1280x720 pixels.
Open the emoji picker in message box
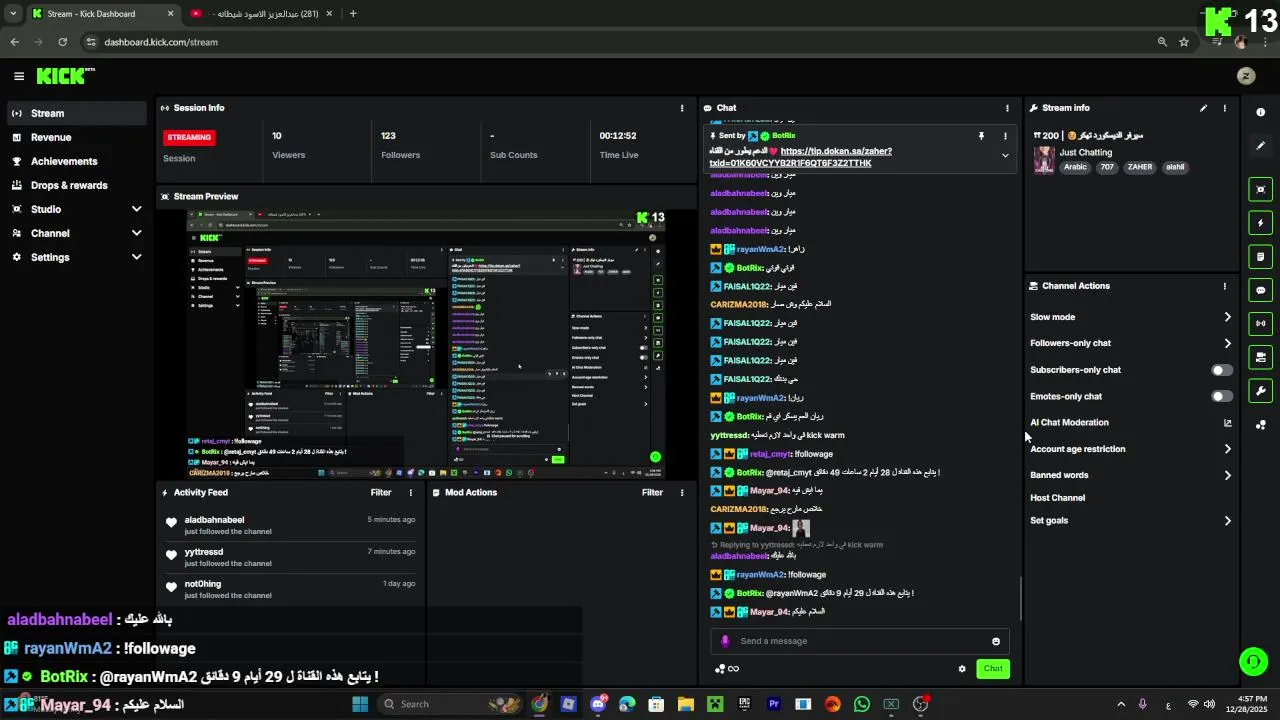996,641
